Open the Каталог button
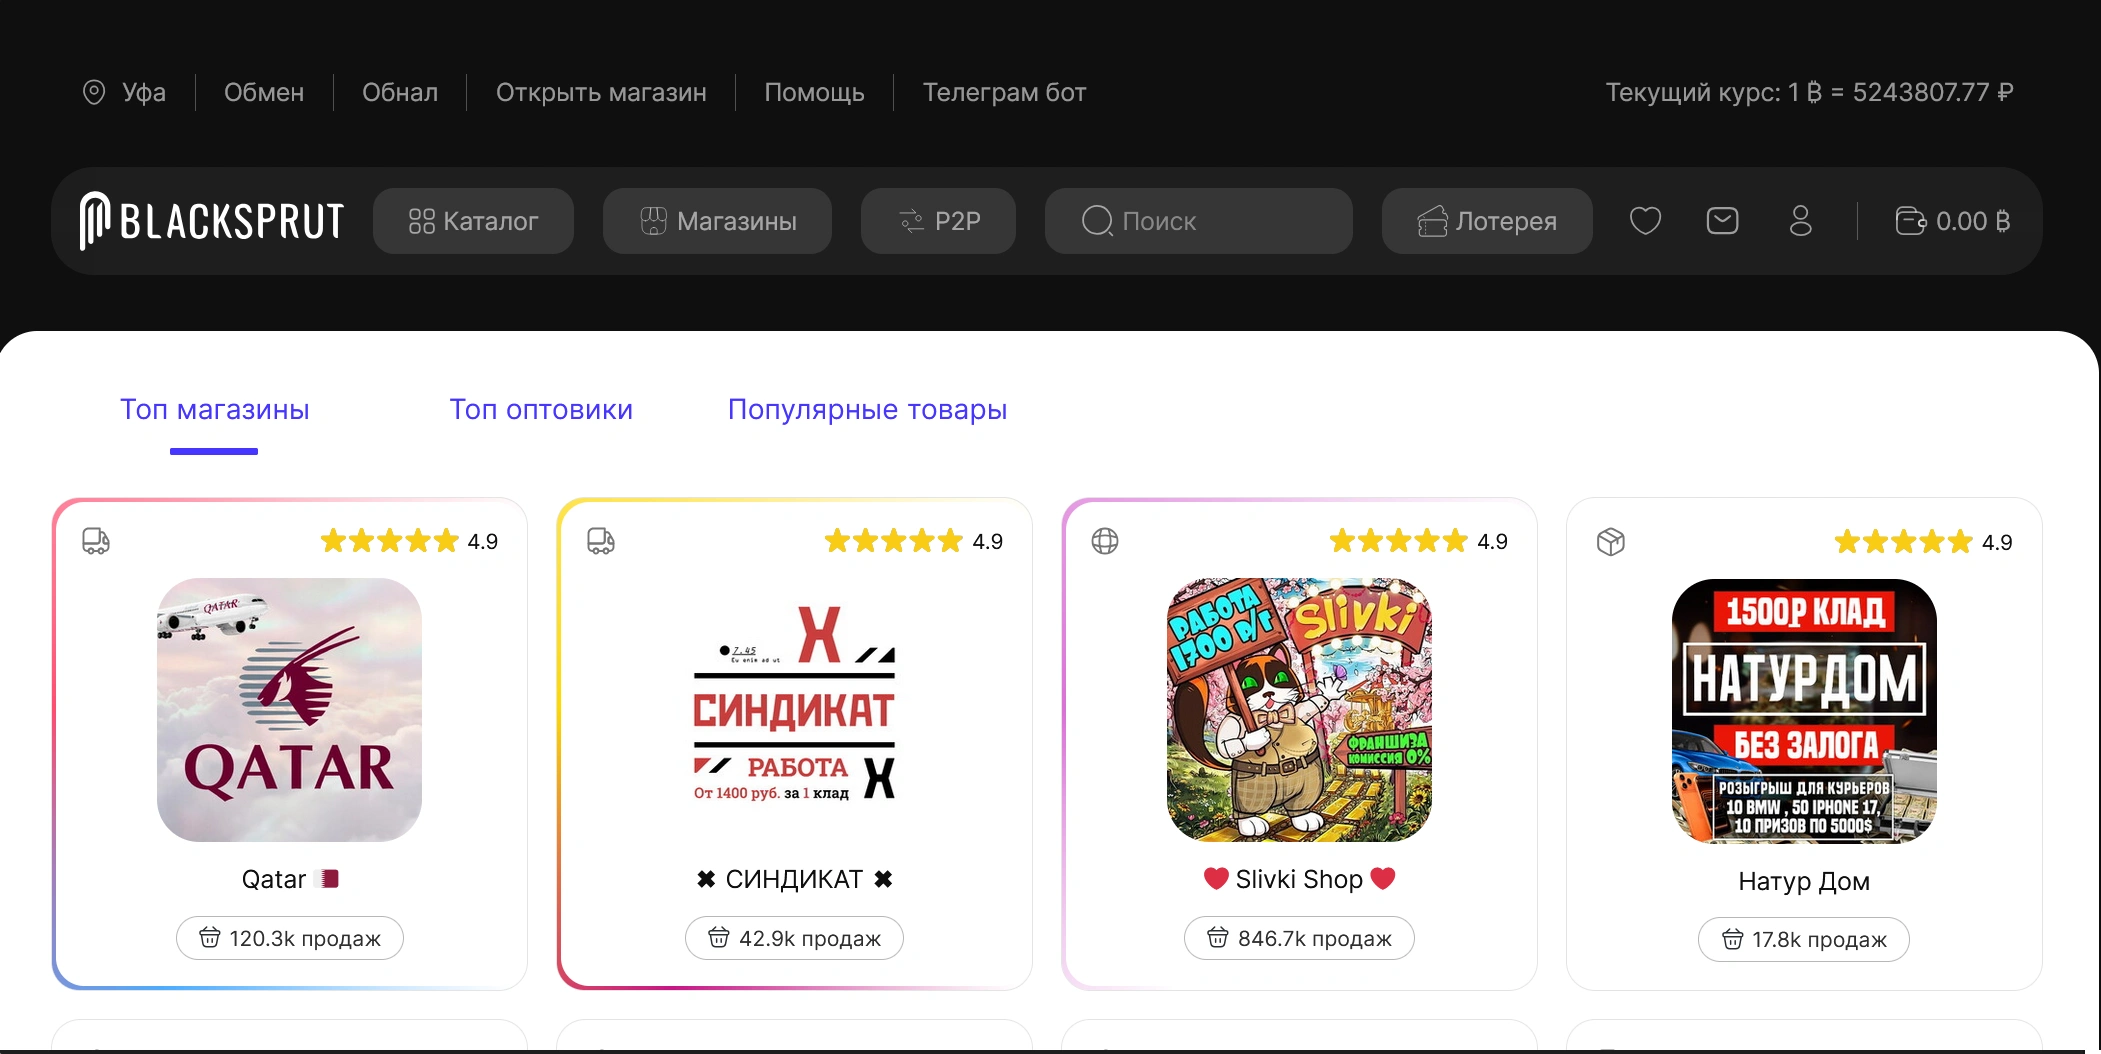The image size is (2101, 1054). pos(473,221)
